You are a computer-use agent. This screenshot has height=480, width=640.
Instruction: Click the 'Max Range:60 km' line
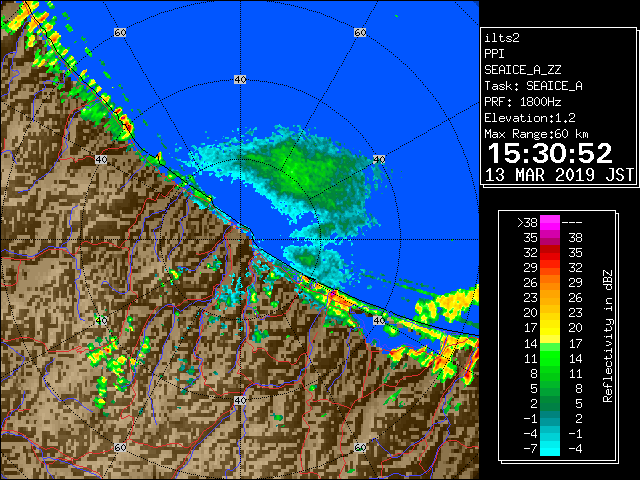pos(536,134)
